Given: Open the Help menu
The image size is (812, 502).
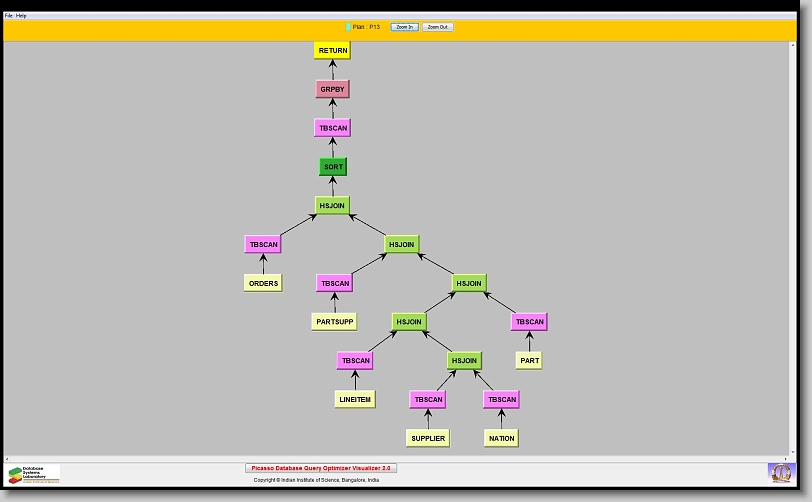Looking at the screenshot, I should tap(22, 16).
